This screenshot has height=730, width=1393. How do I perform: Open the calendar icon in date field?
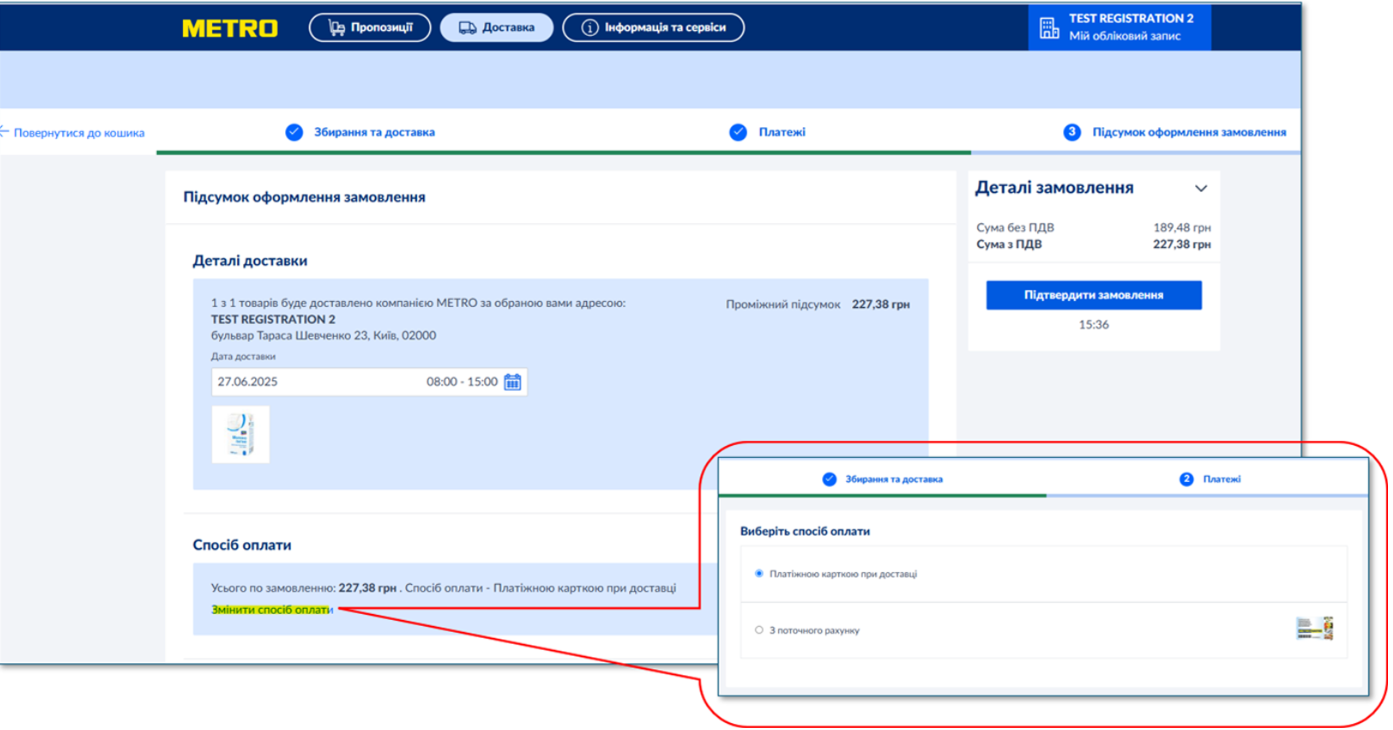[x=512, y=382]
